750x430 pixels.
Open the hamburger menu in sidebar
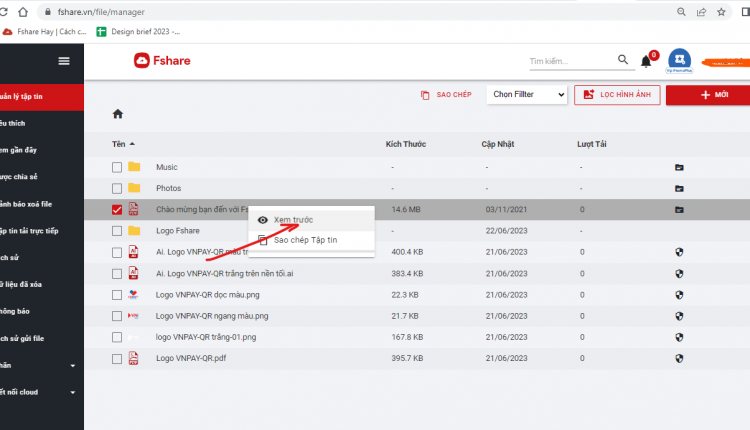(x=64, y=61)
